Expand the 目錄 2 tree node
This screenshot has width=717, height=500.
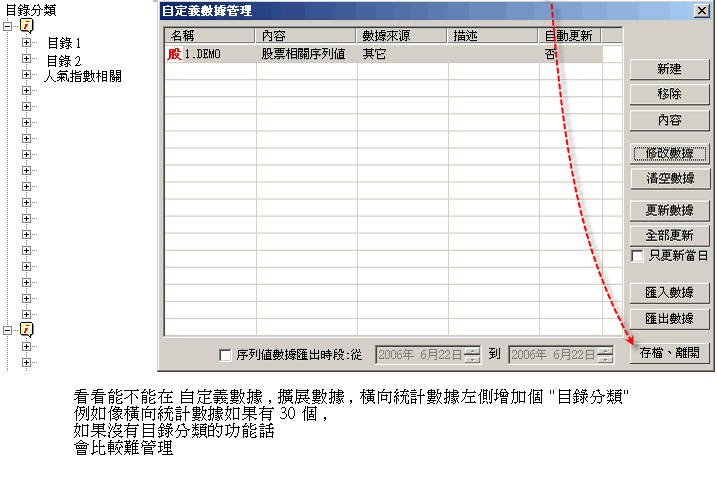(27, 60)
